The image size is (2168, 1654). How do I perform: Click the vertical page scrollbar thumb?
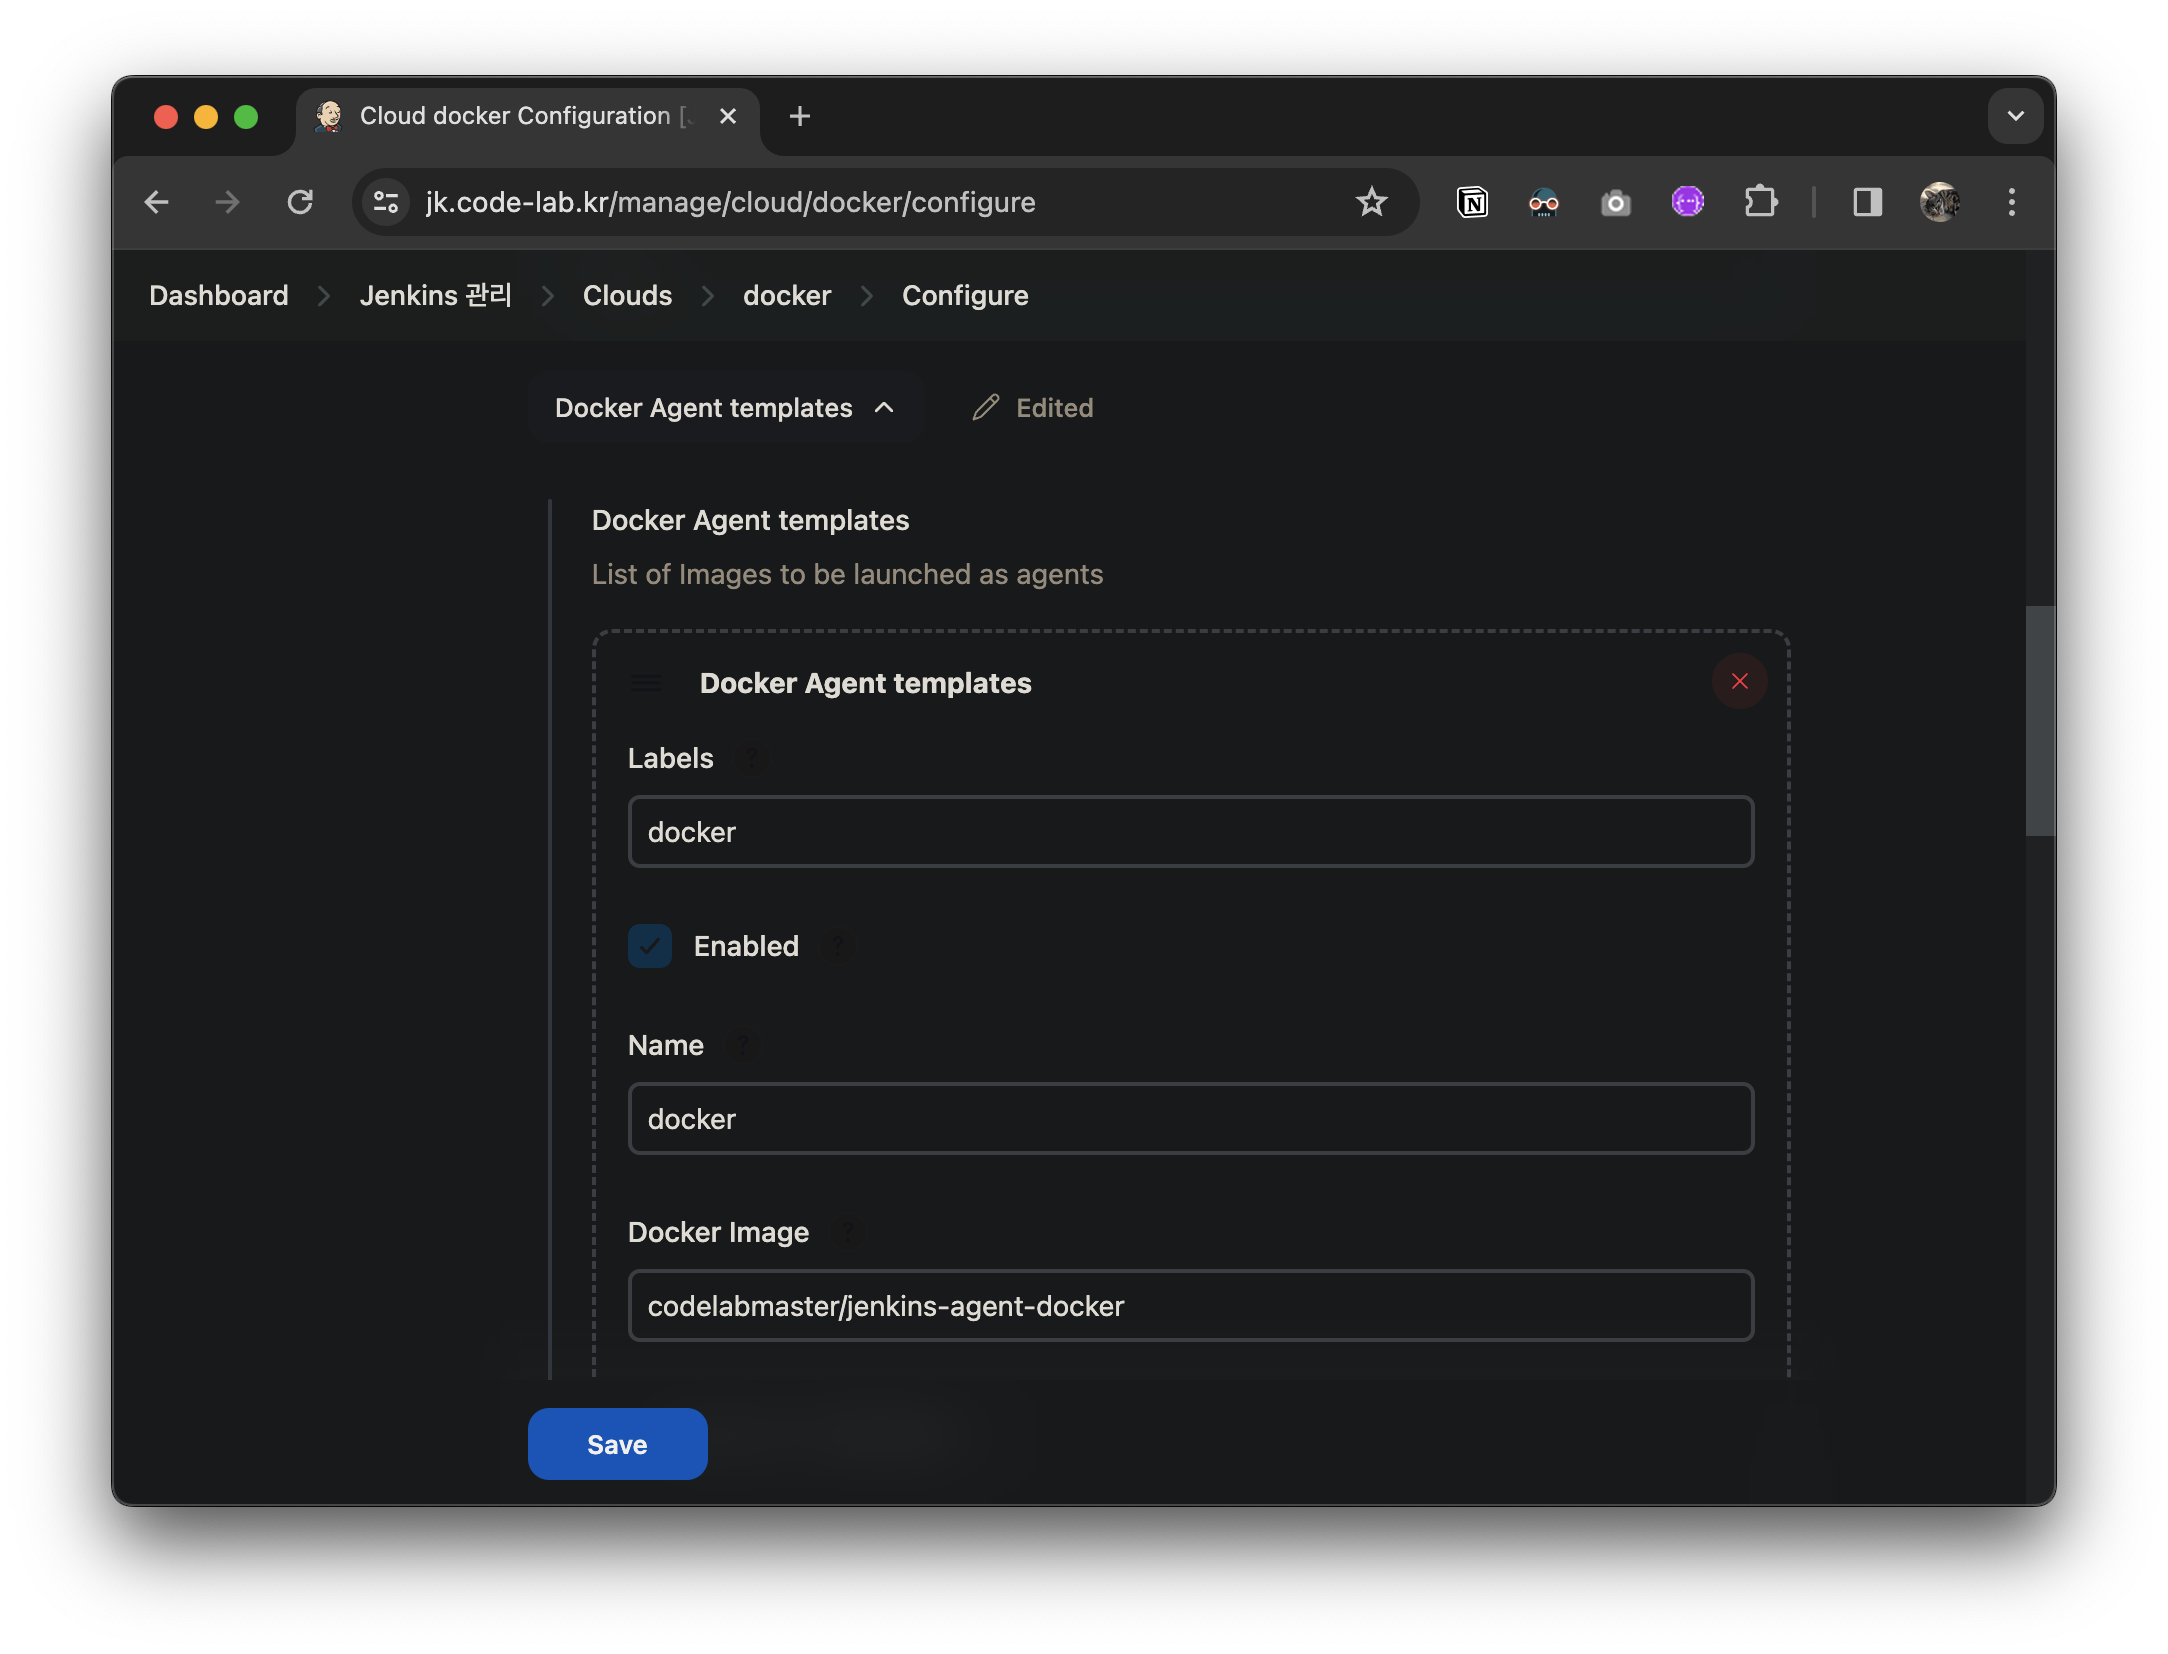coord(2039,720)
